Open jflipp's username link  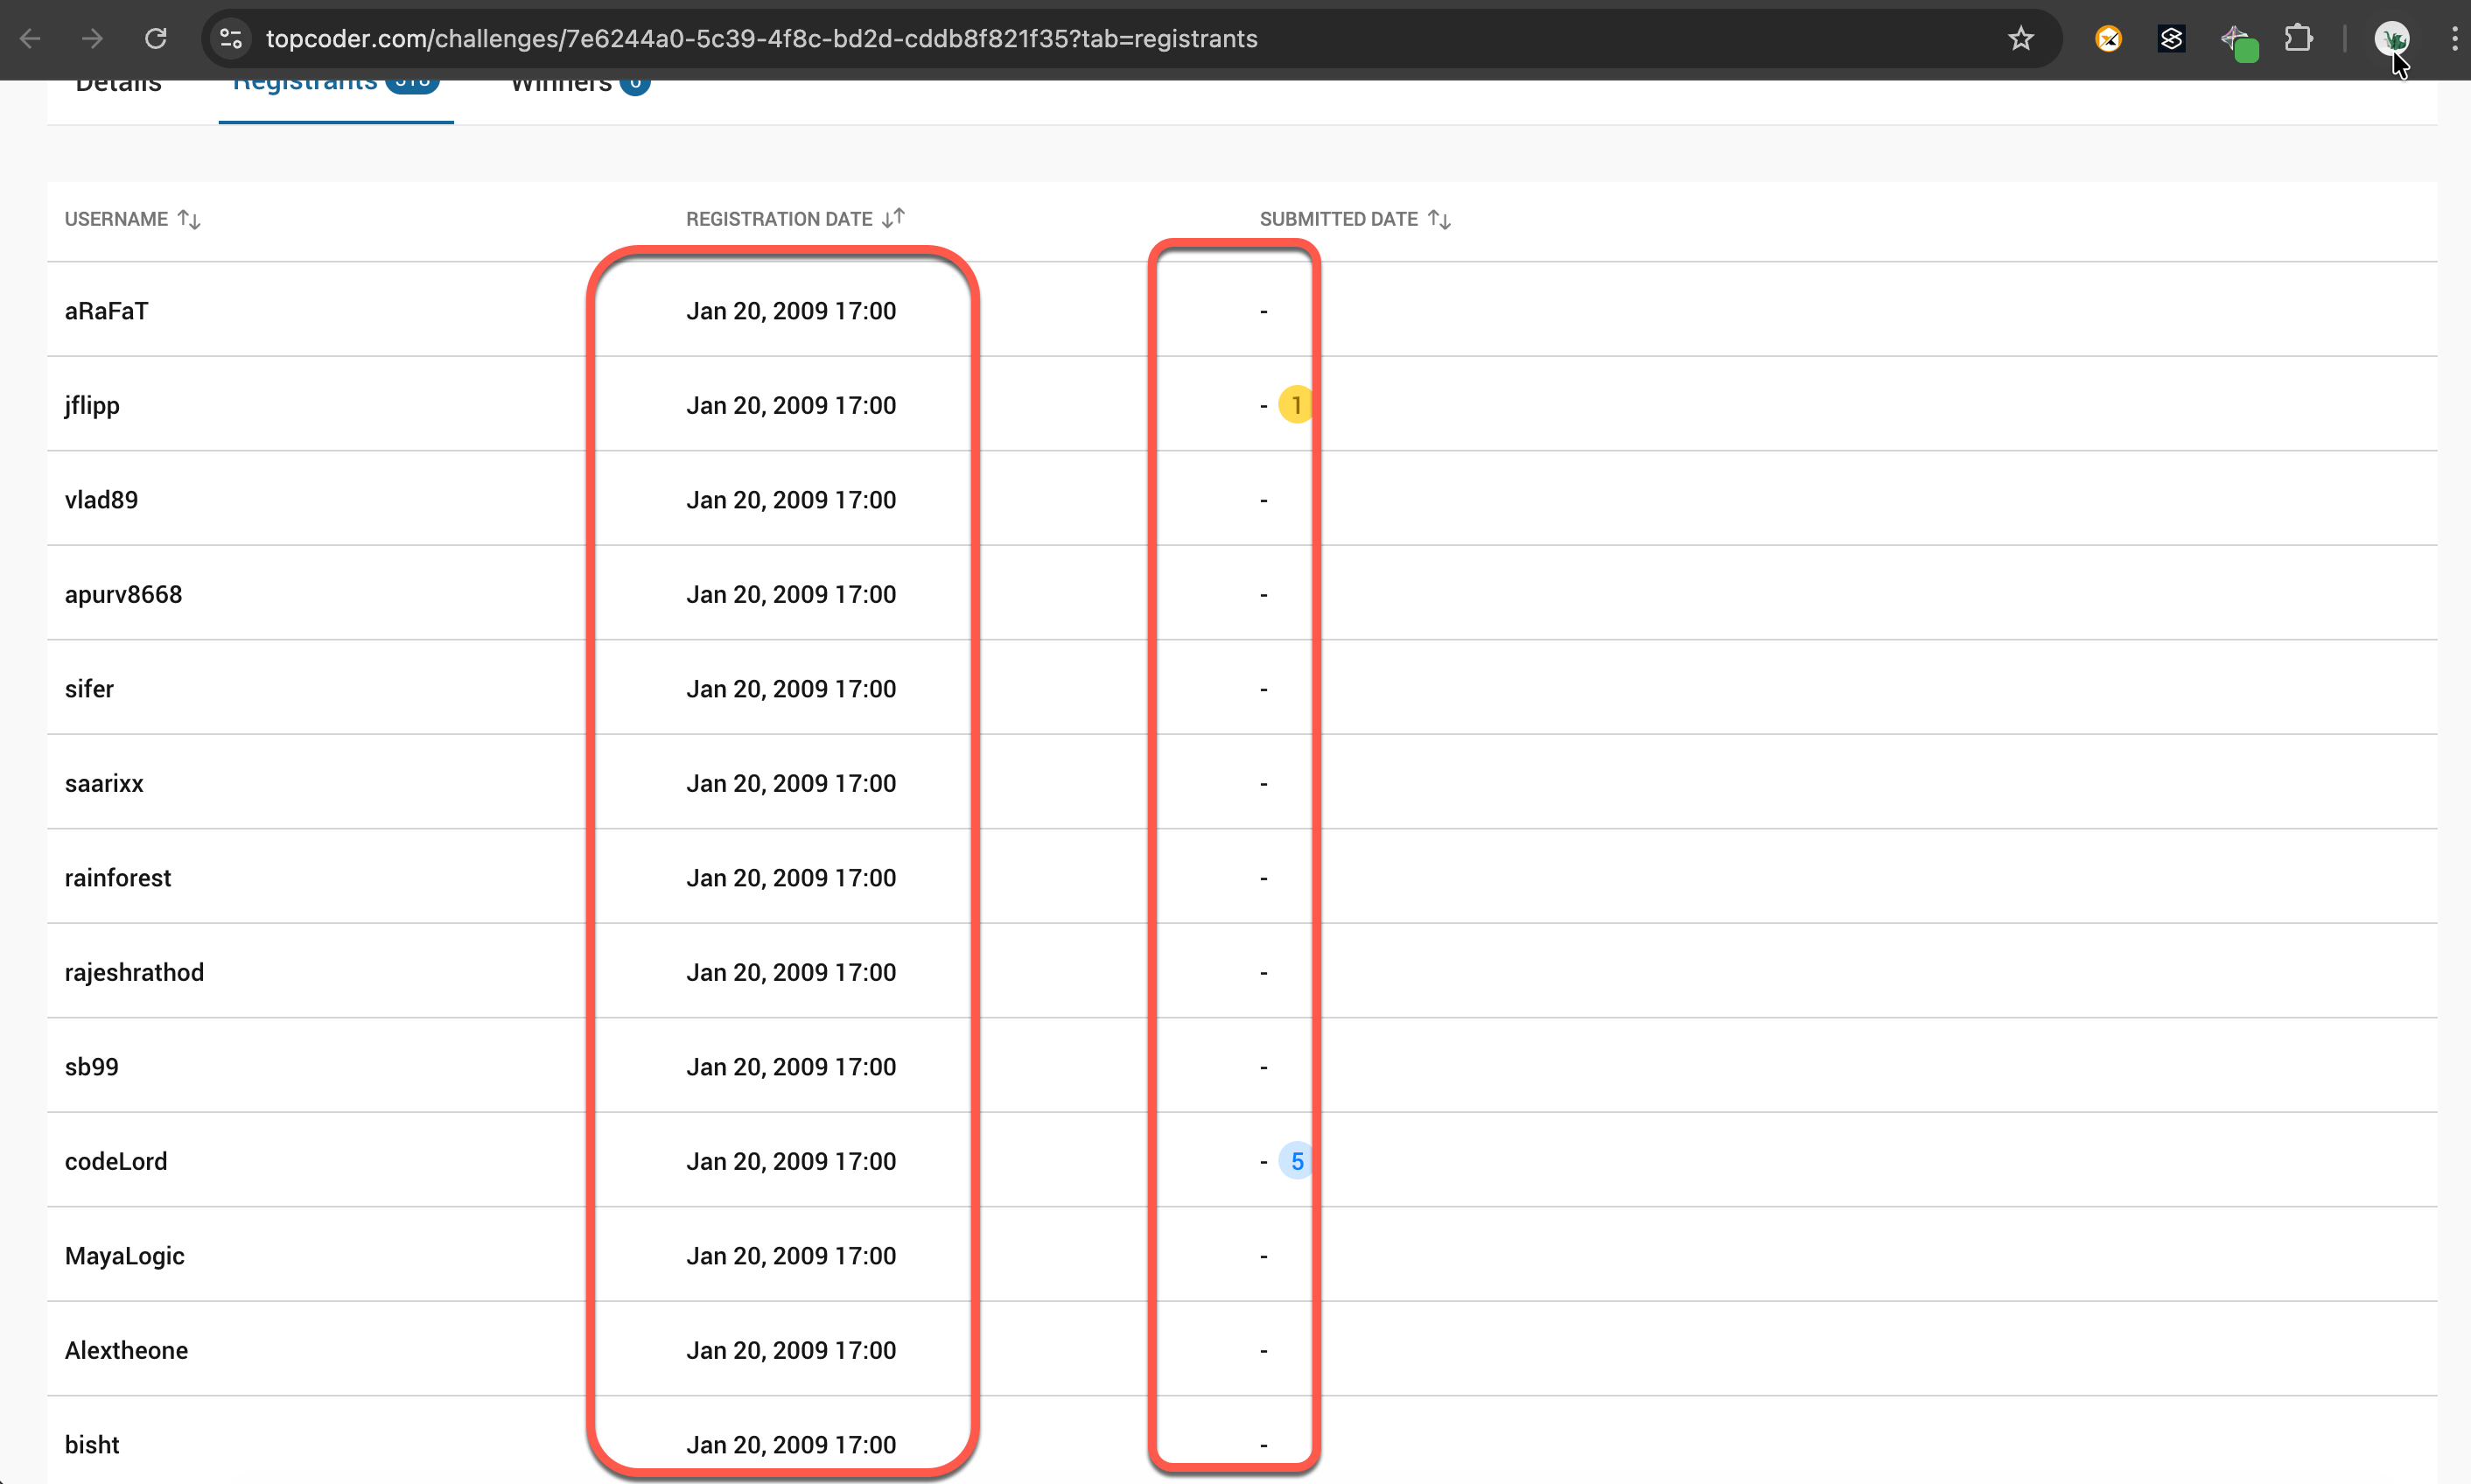[x=92, y=405]
